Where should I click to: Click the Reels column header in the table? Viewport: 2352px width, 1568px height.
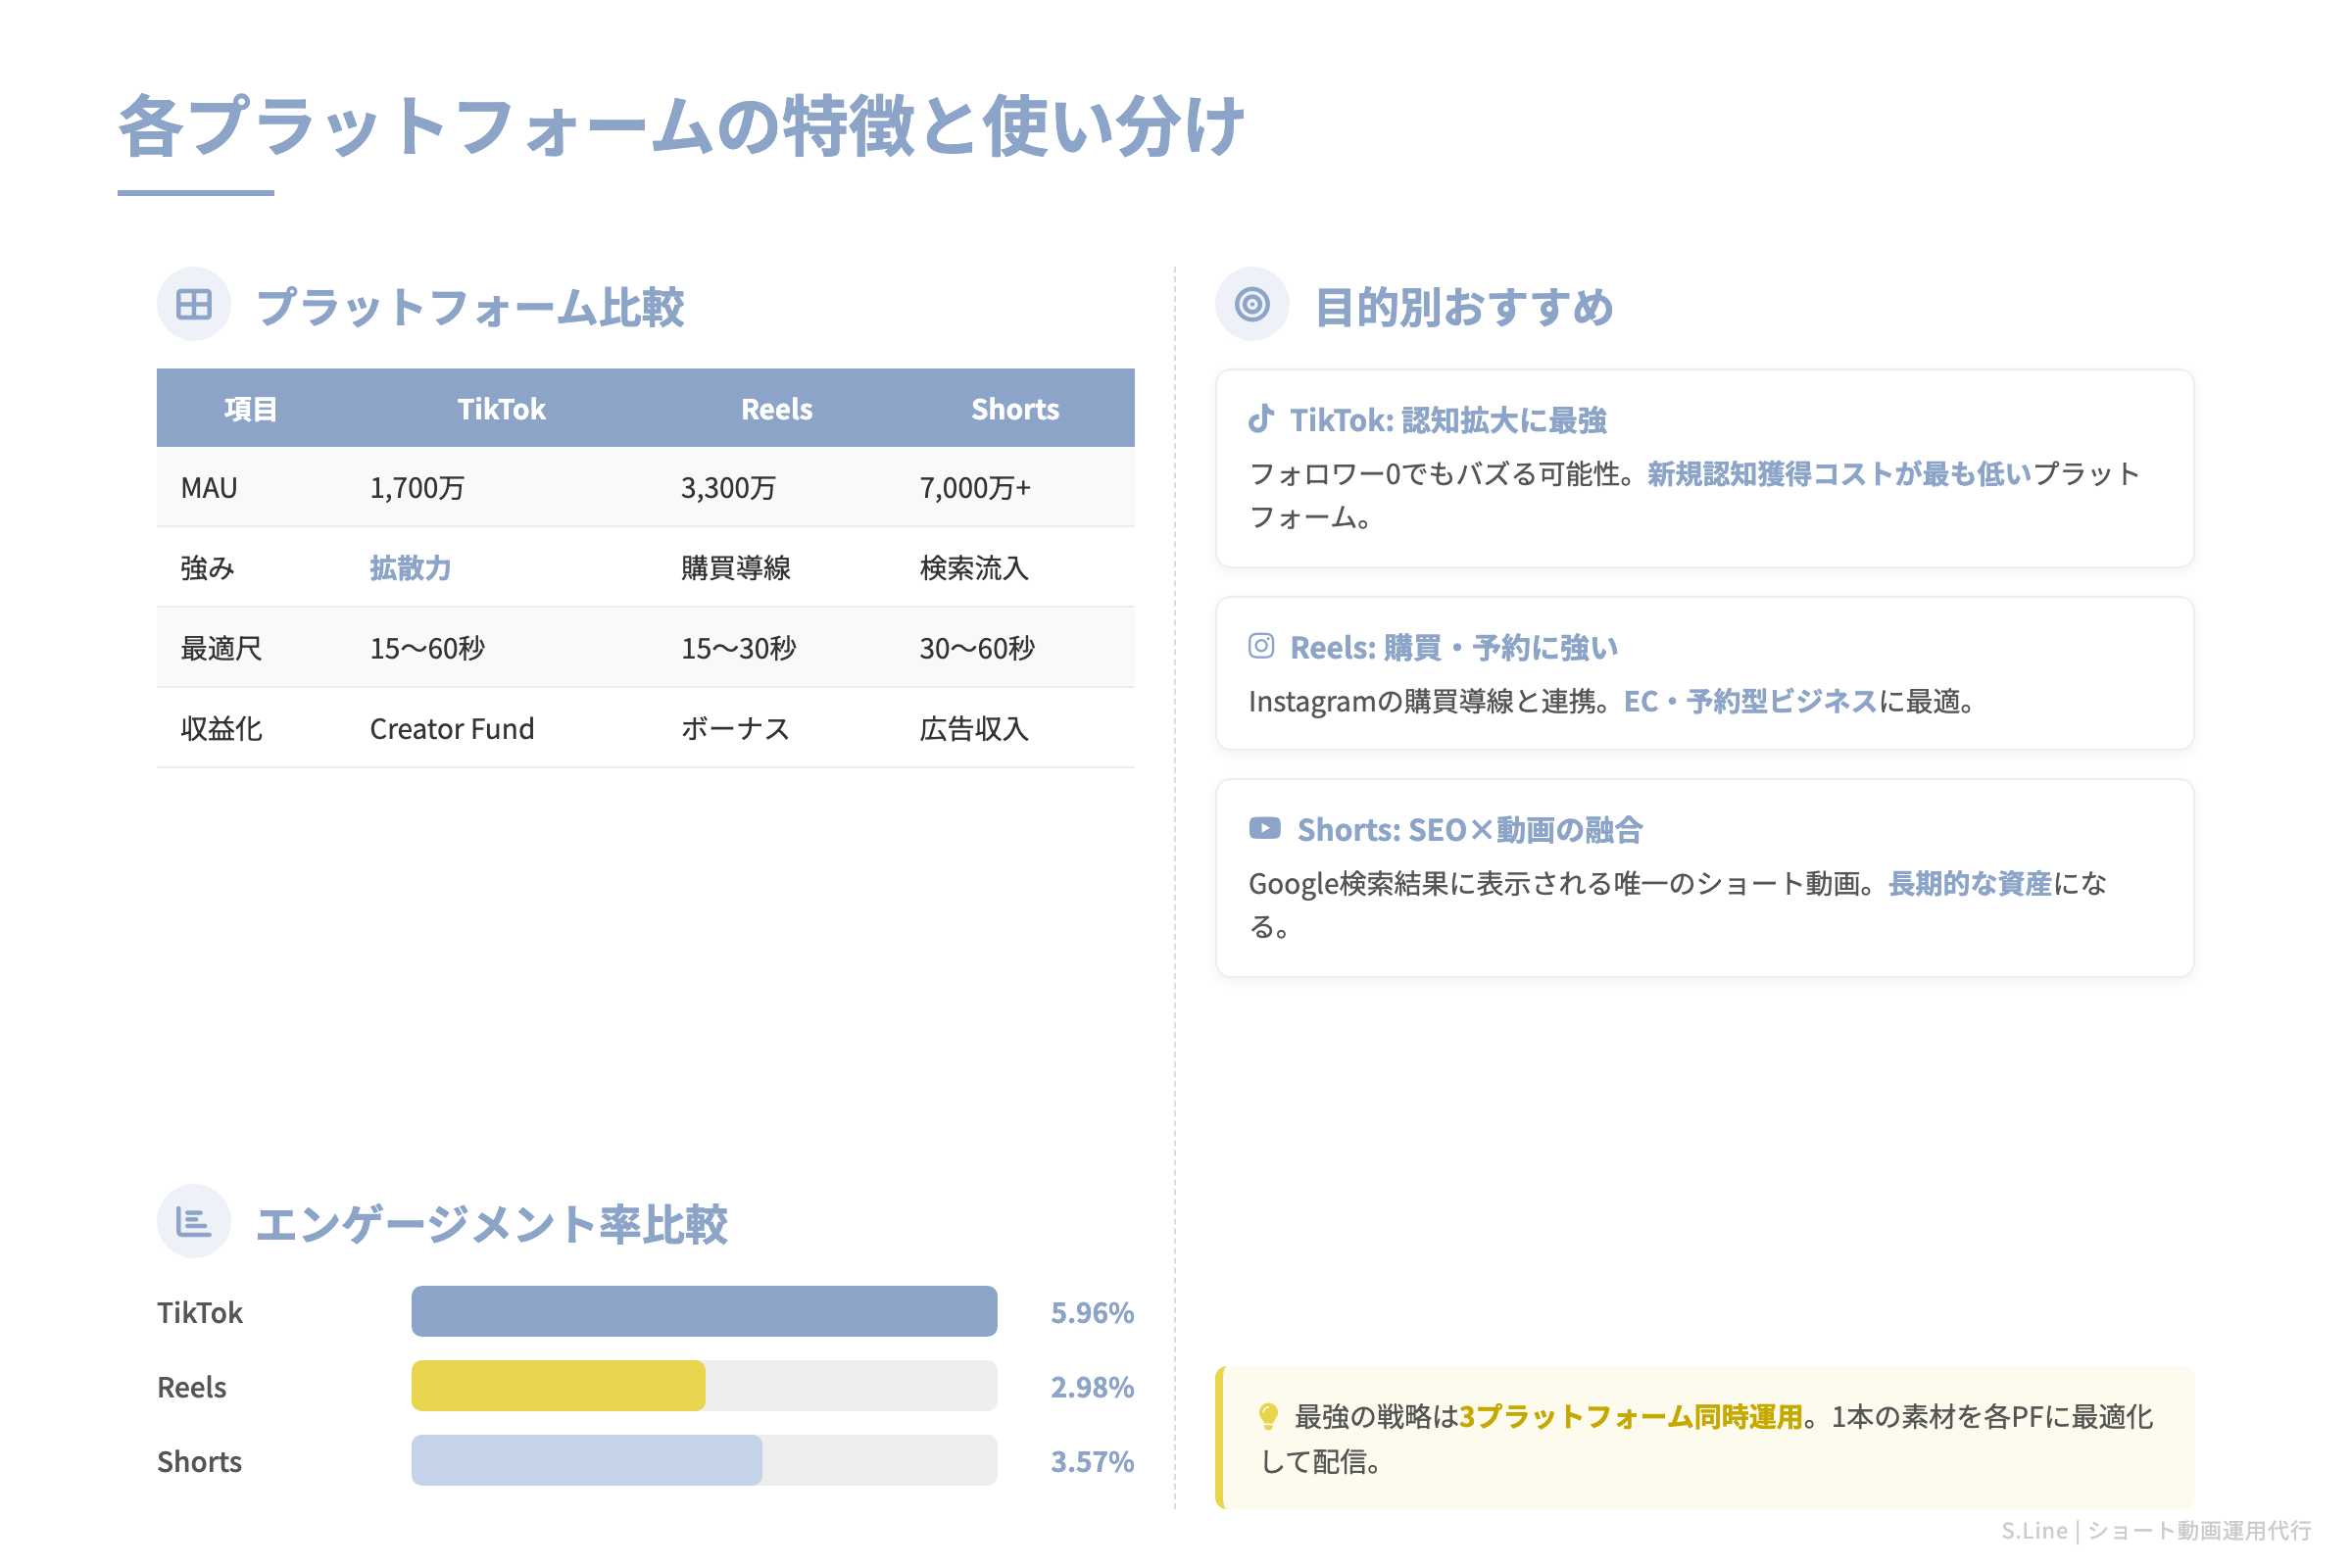pos(776,408)
